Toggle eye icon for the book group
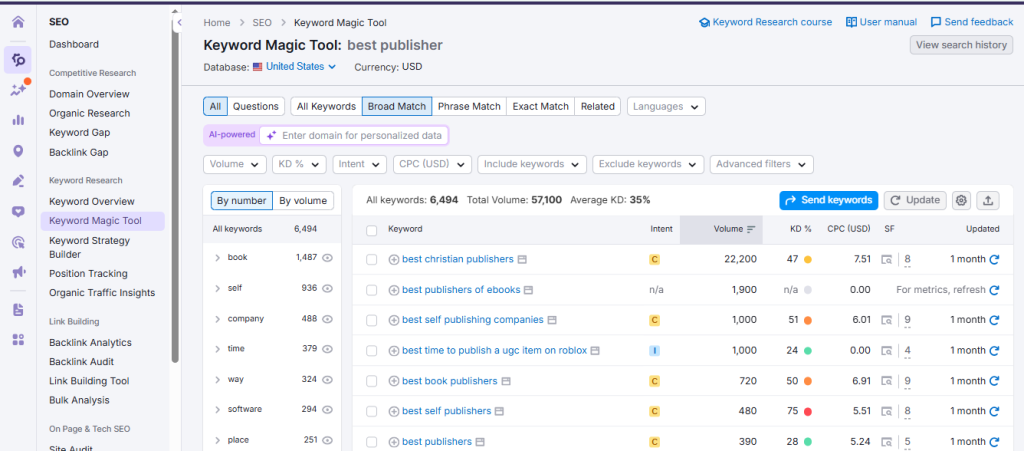Screen dimensions: 1024x451 click(x=327, y=258)
